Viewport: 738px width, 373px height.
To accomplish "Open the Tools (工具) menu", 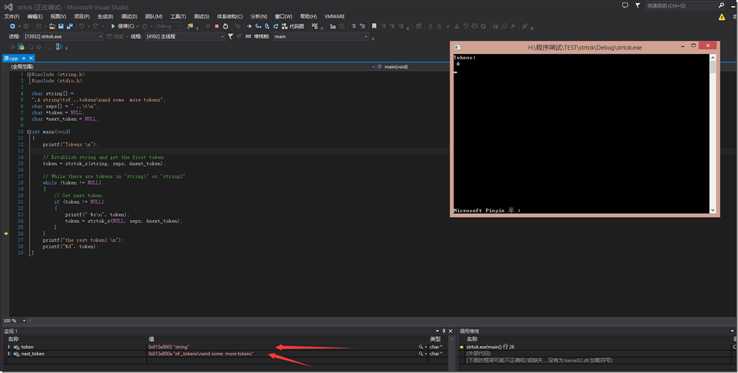I will [x=178, y=16].
